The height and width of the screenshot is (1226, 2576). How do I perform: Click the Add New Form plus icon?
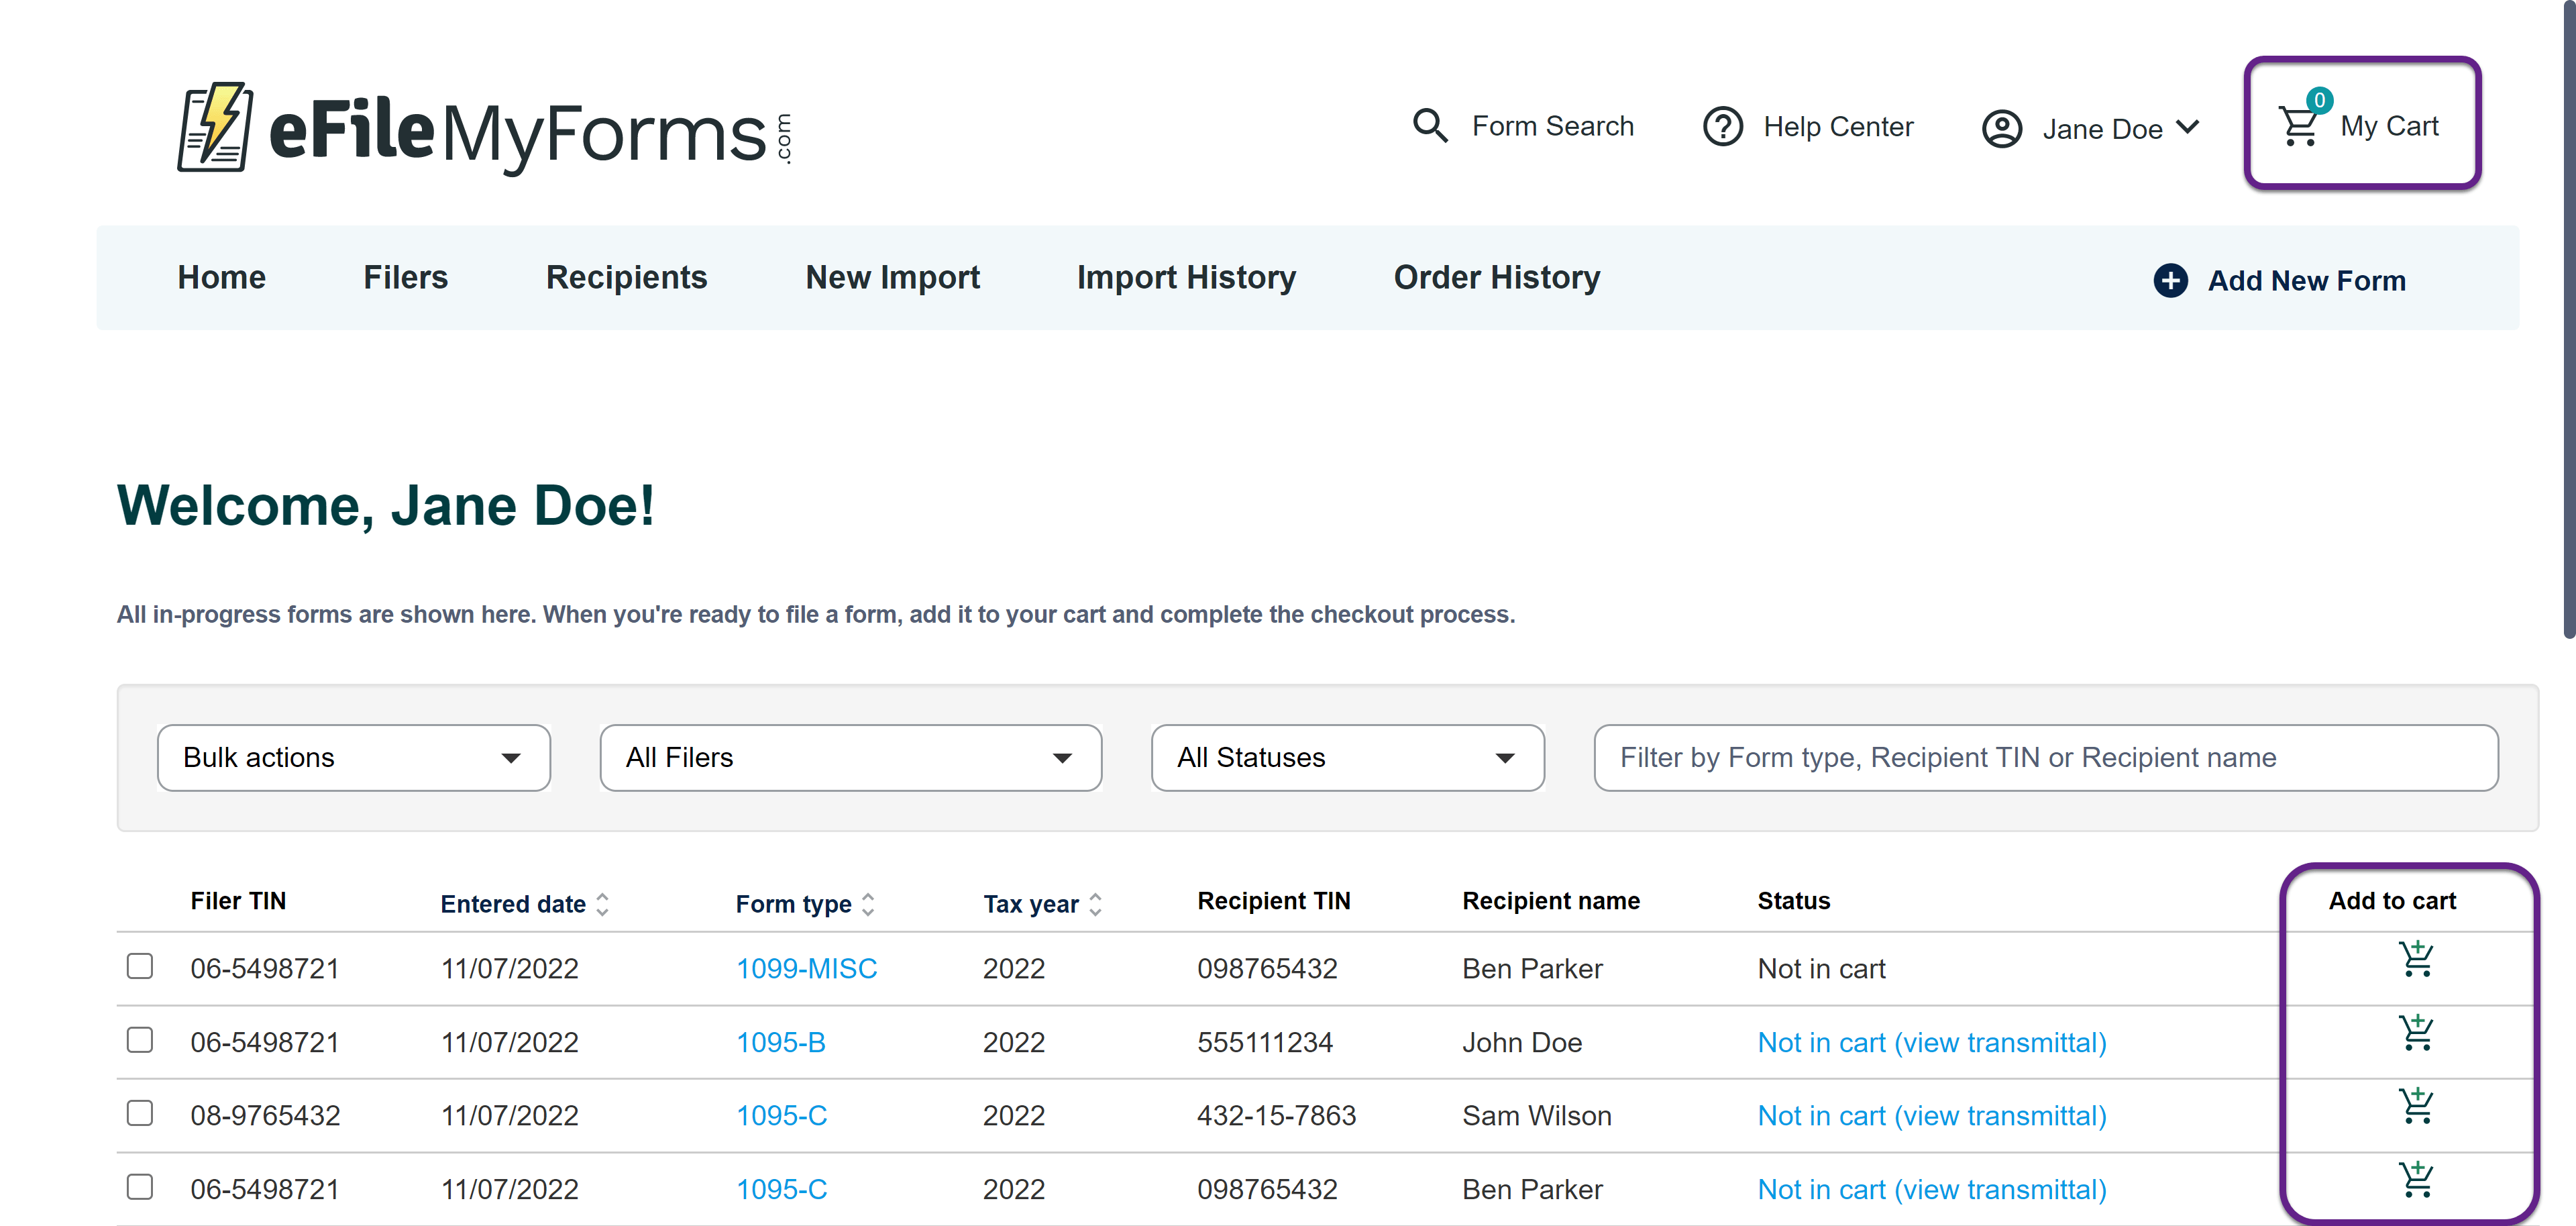pos(2170,280)
